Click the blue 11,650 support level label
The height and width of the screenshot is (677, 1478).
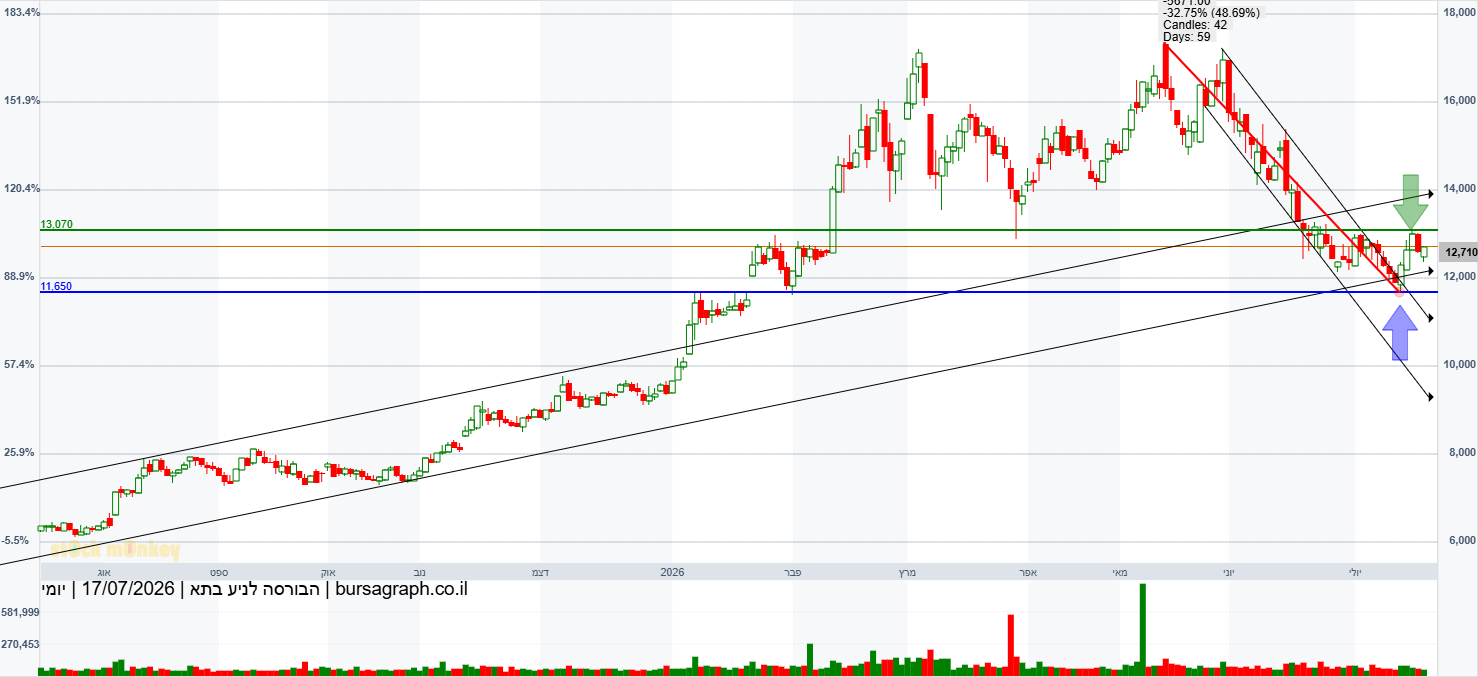pos(57,286)
